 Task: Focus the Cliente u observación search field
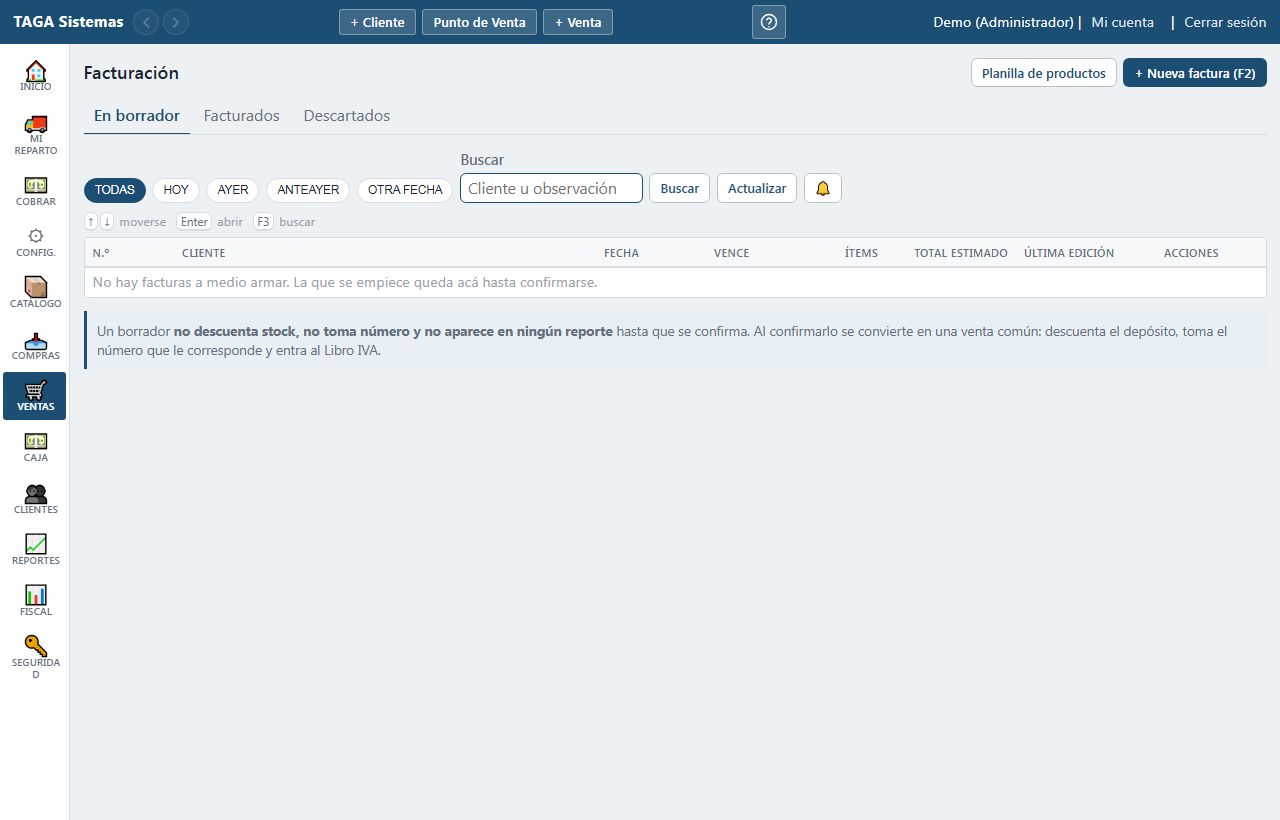tap(551, 188)
